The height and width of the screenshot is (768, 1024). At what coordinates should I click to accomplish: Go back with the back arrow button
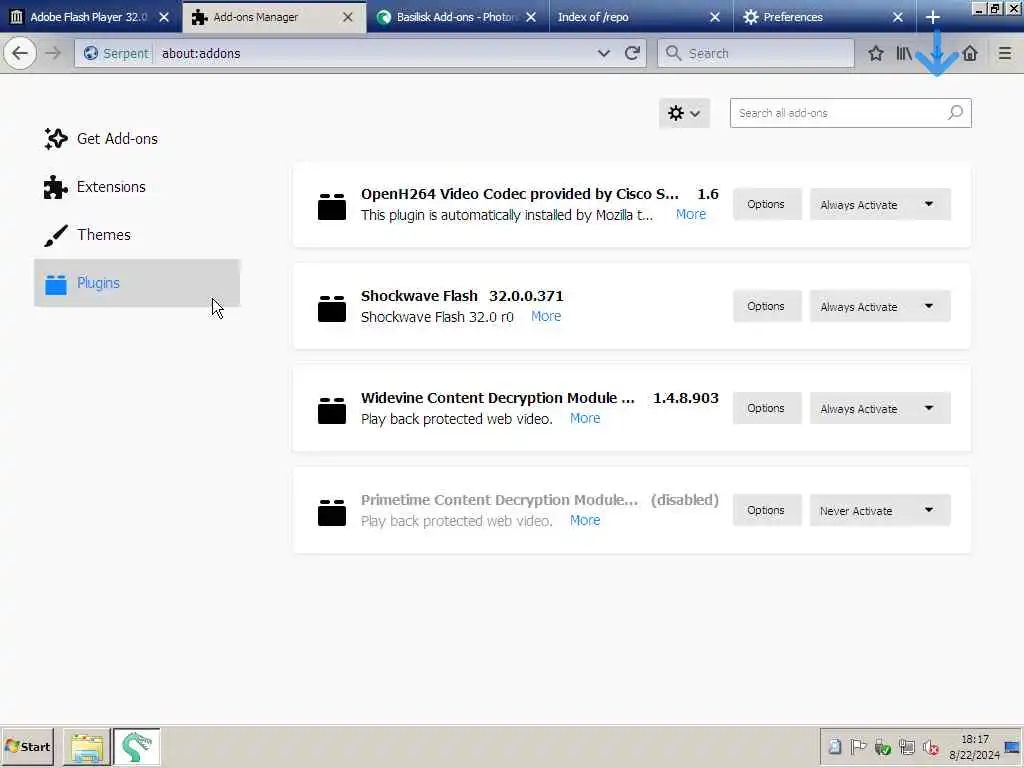[x=20, y=53]
